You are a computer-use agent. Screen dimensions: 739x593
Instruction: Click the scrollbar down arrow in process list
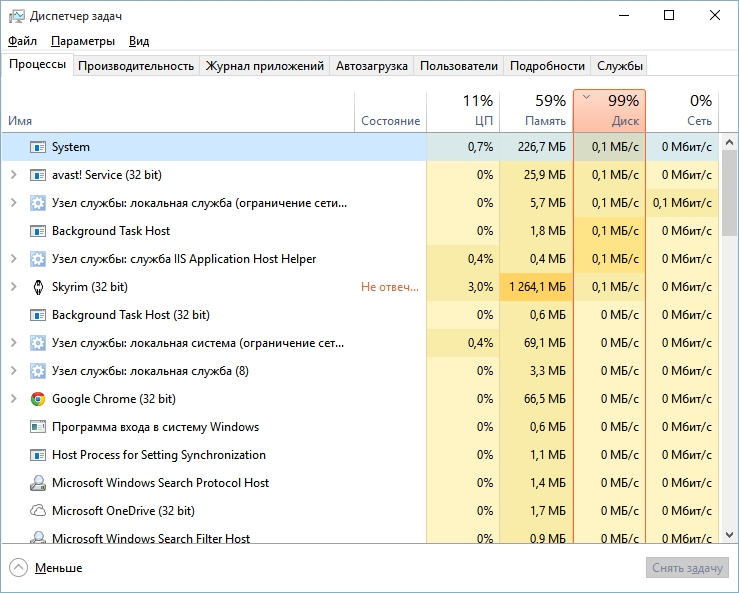pos(729,535)
